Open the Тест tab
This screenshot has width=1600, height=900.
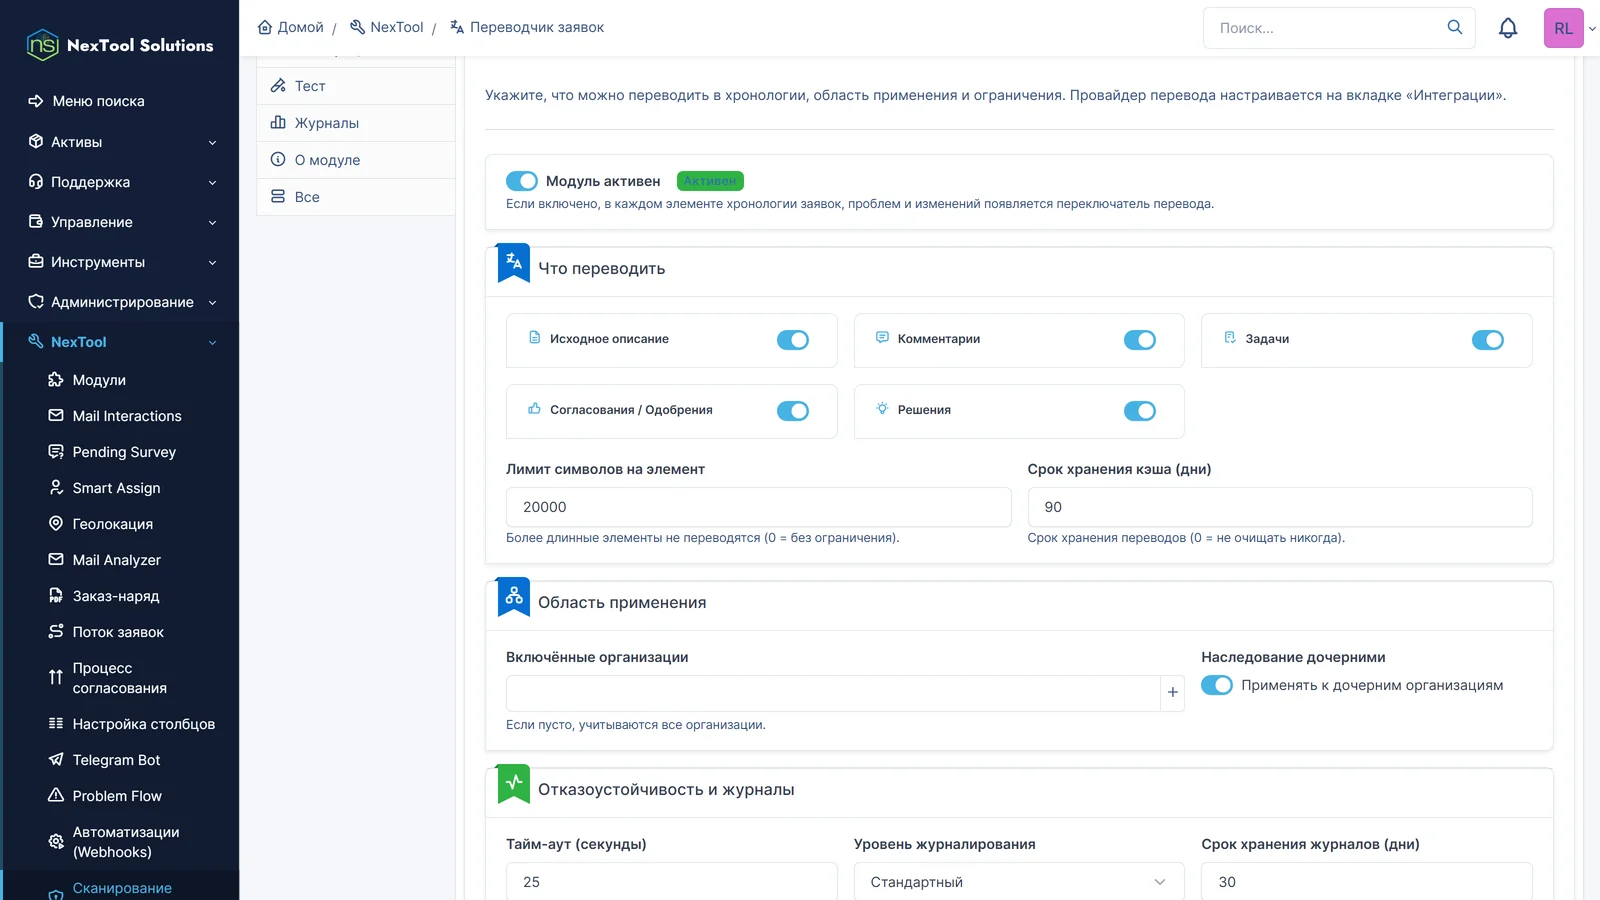[356, 86]
